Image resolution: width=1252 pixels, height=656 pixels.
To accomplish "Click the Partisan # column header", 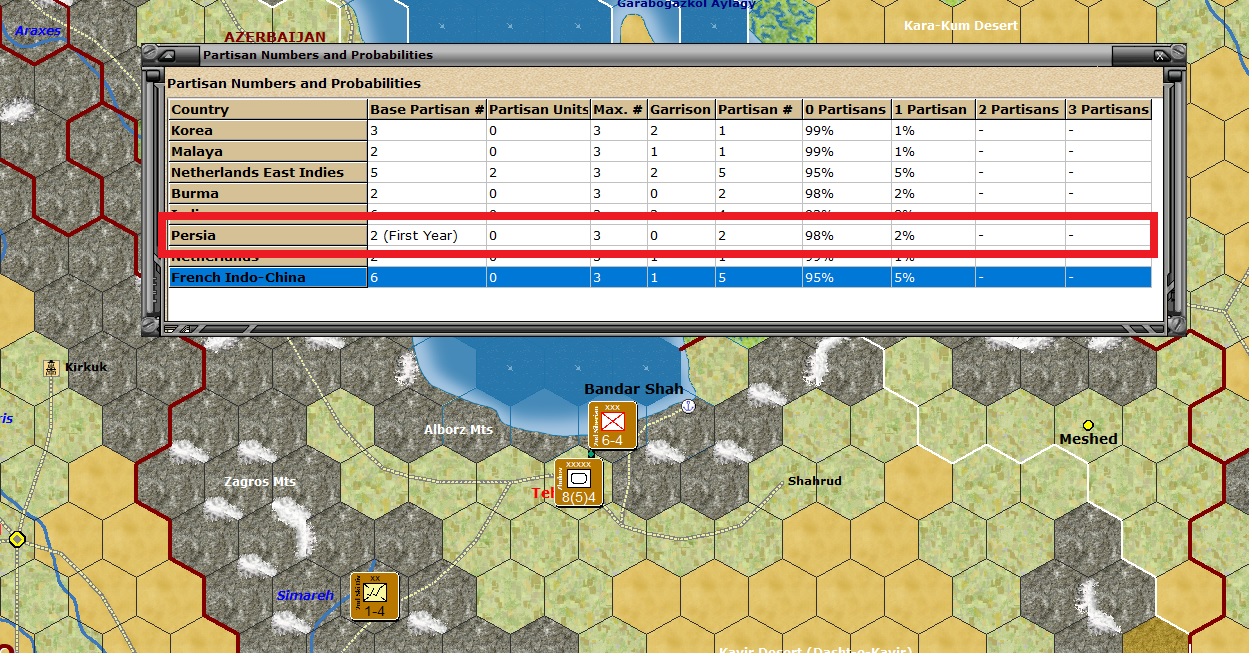I will click(758, 110).
